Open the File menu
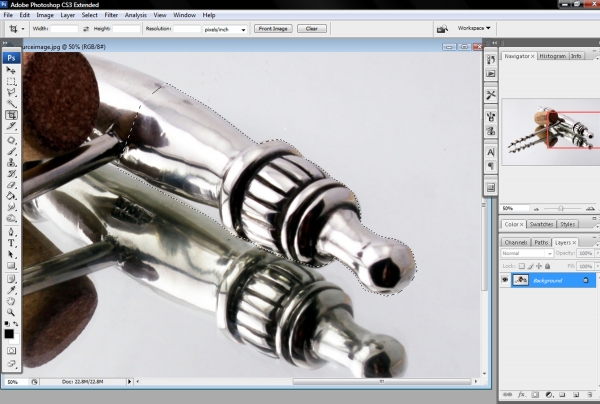Screen dimensions: 600x404 pos(8,15)
